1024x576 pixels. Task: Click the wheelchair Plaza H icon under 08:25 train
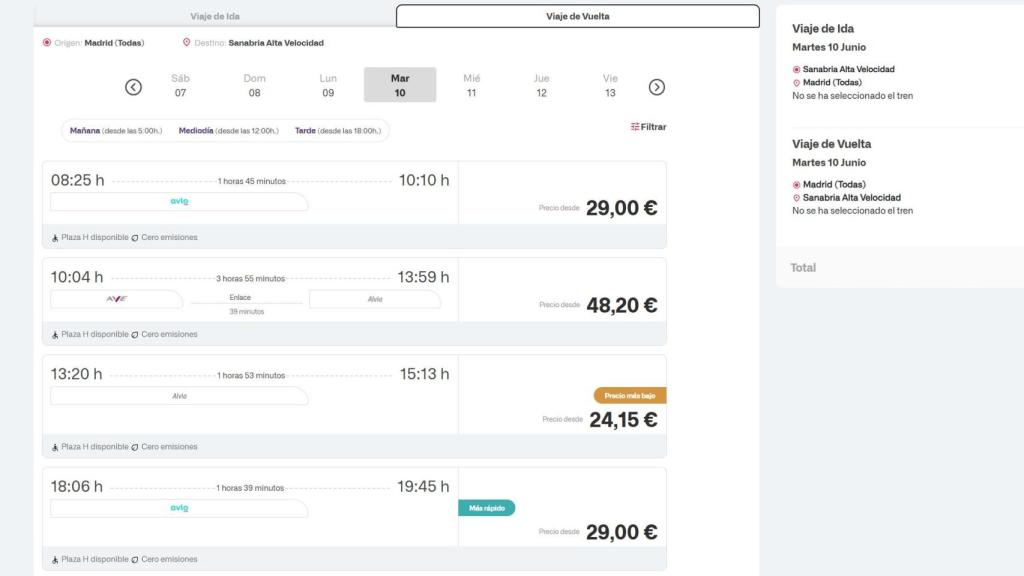pos(53,237)
